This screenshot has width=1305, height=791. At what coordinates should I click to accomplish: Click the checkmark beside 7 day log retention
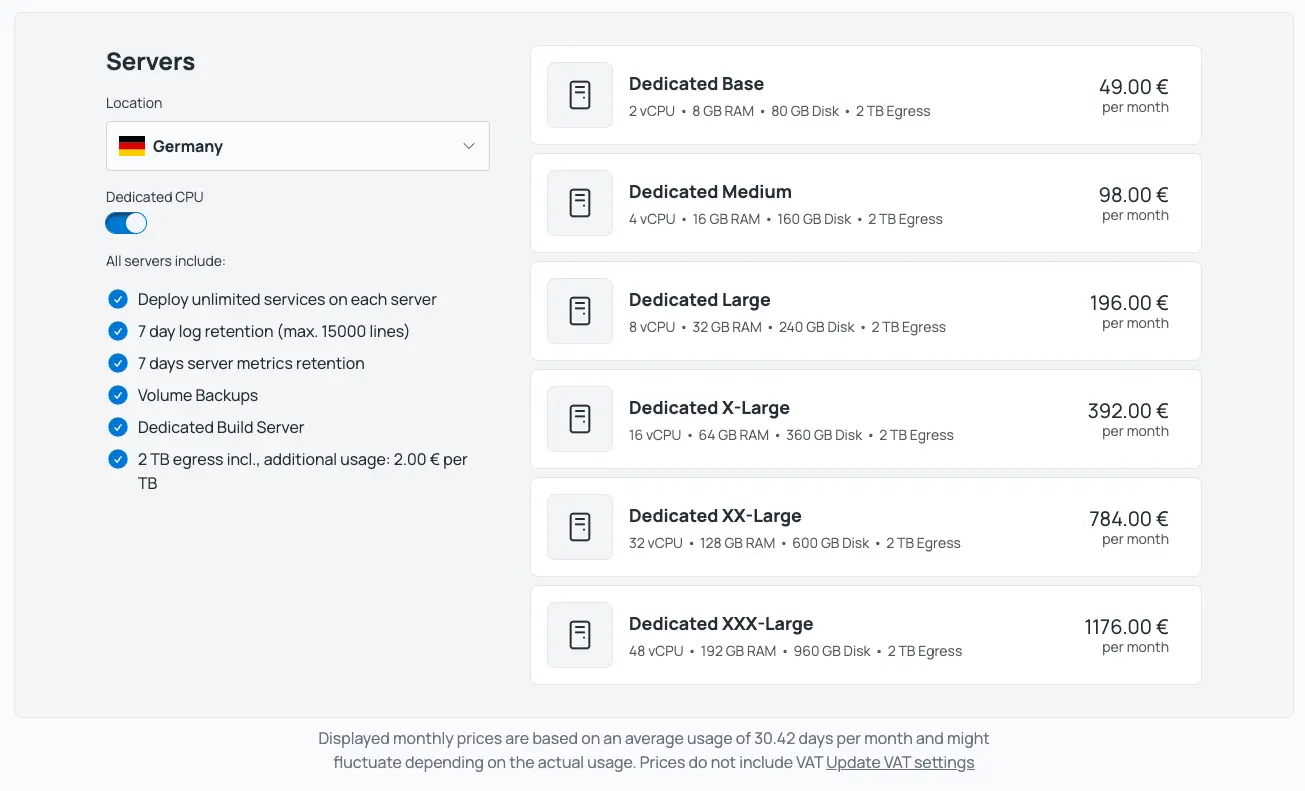point(118,331)
